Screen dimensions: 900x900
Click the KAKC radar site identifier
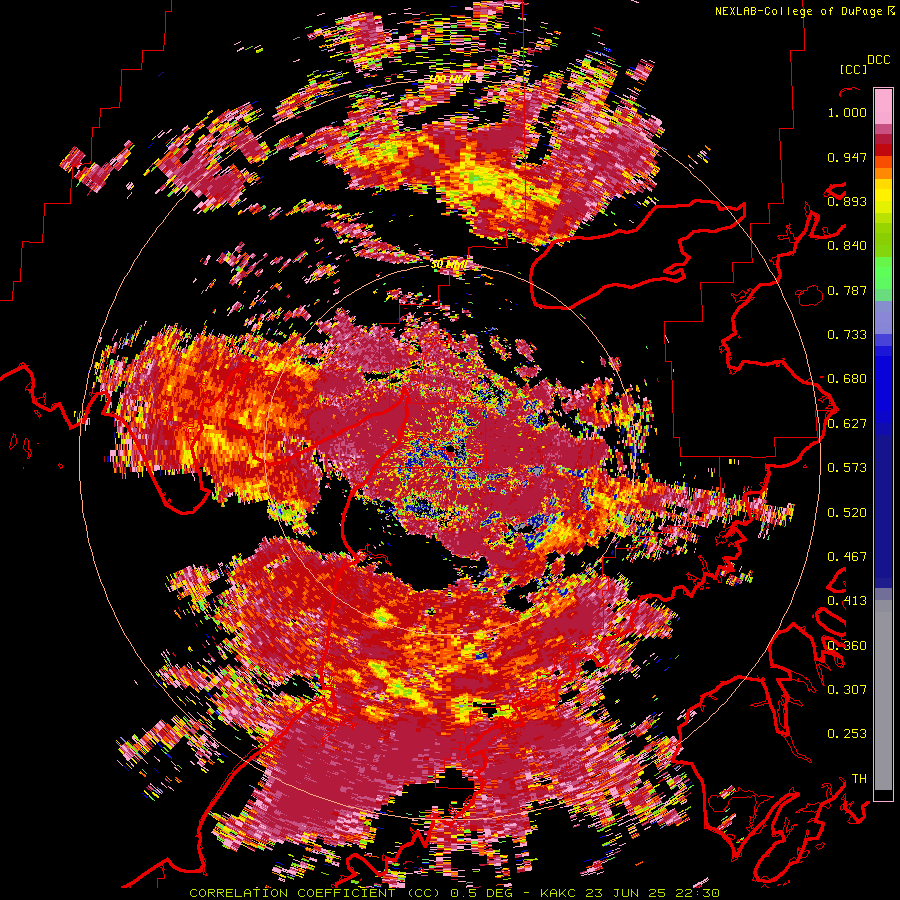point(558,893)
